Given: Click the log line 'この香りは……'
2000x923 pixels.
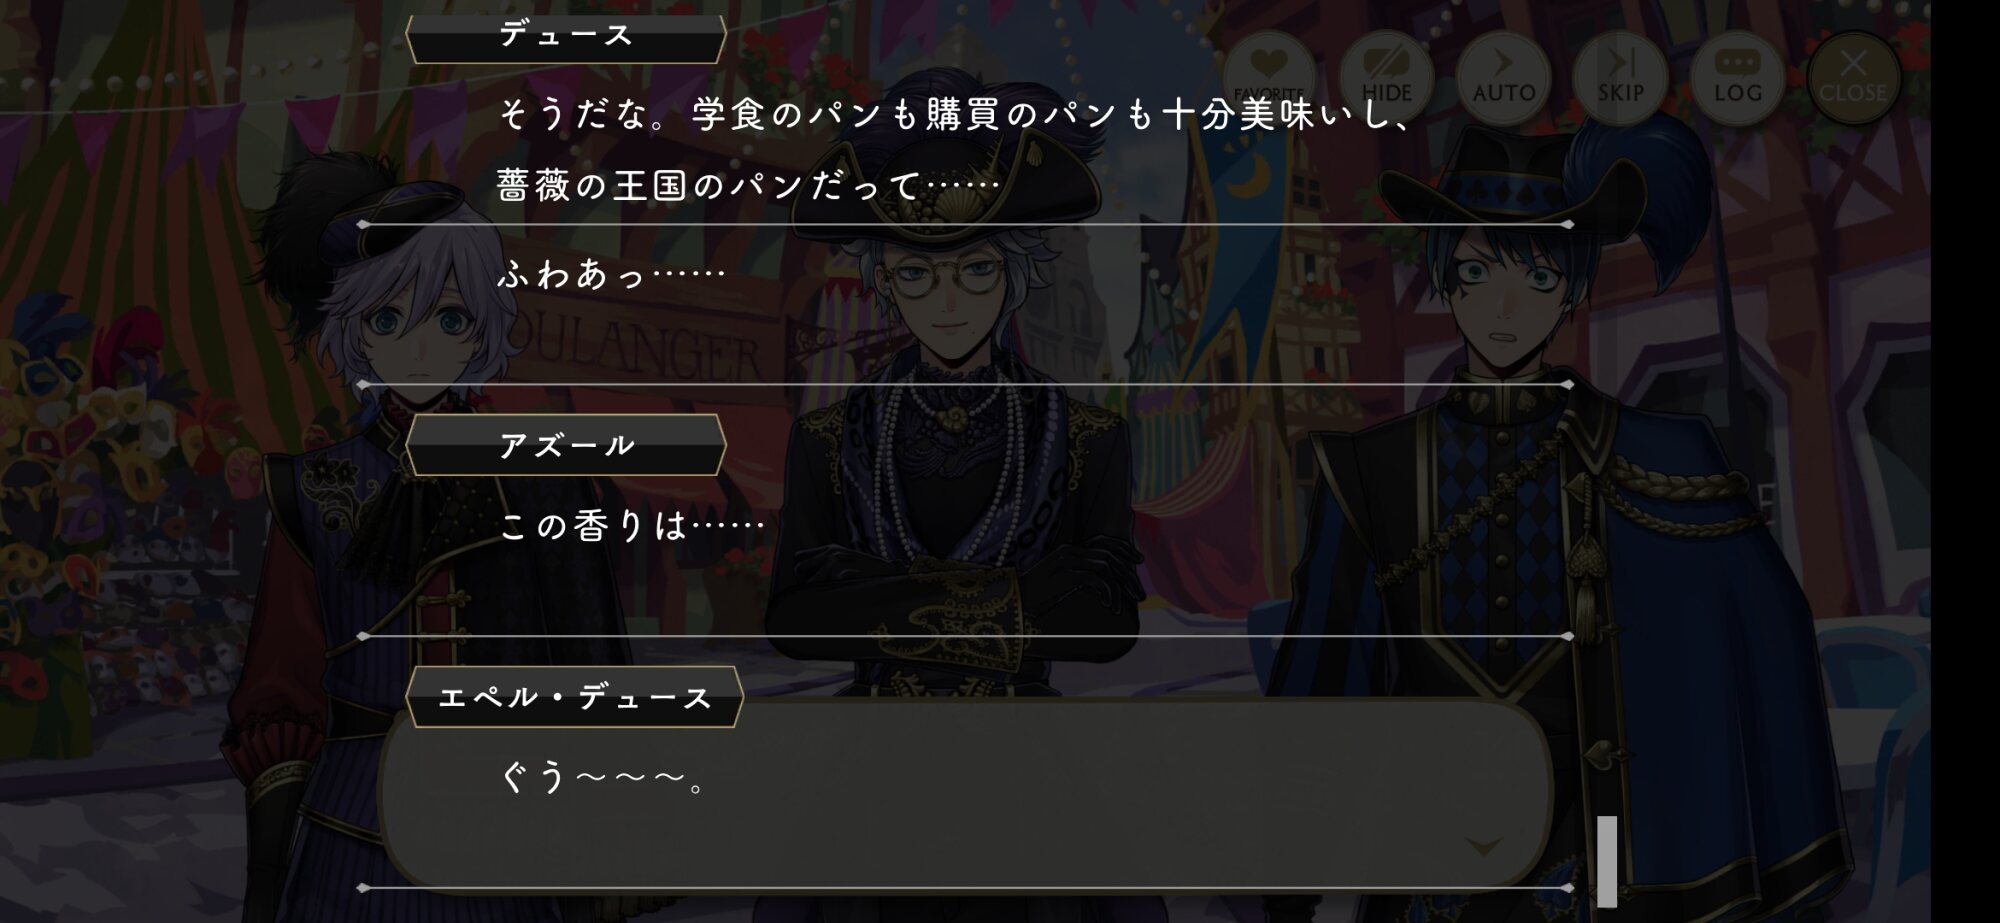Looking at the screenshot, I should [631, 526].
